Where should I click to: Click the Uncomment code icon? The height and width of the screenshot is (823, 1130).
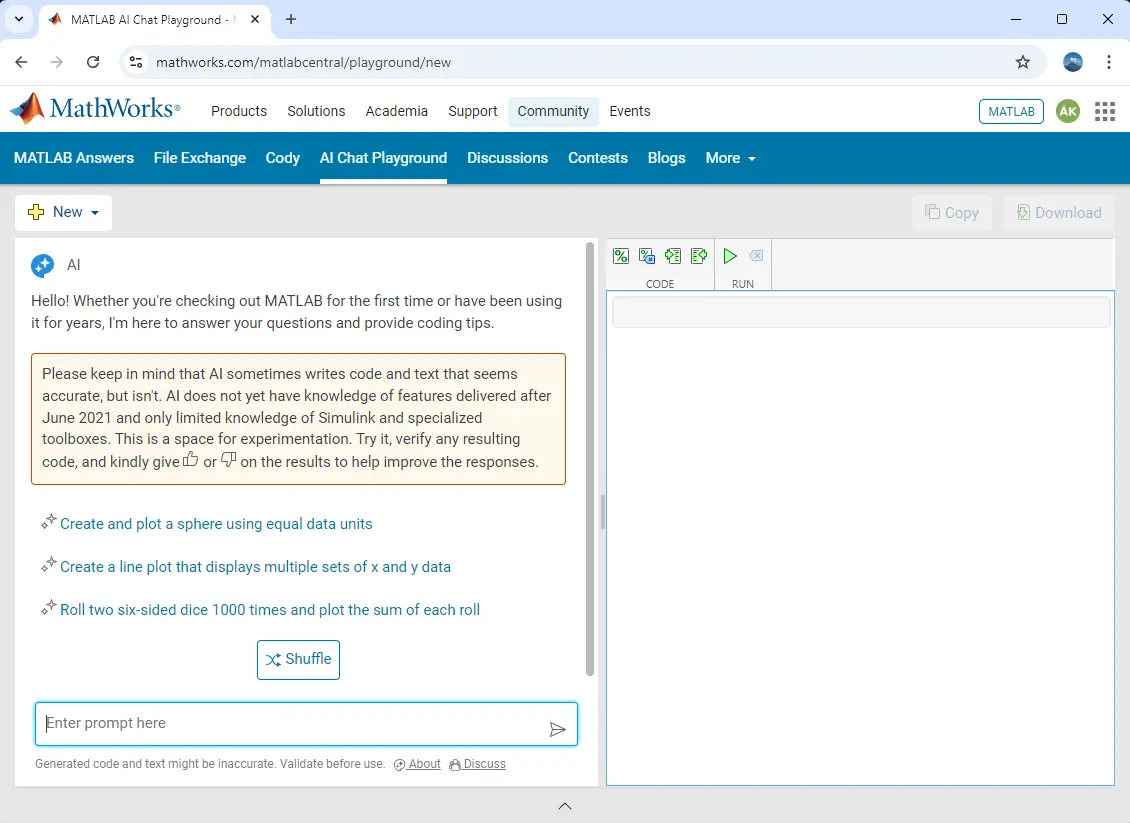(646, 256)
